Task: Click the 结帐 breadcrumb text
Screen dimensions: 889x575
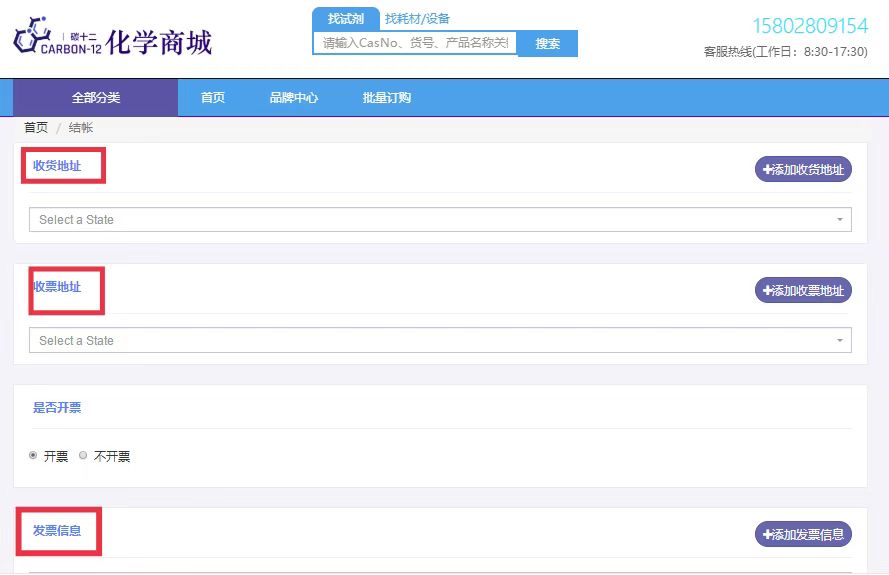Action: coord(81,128)
